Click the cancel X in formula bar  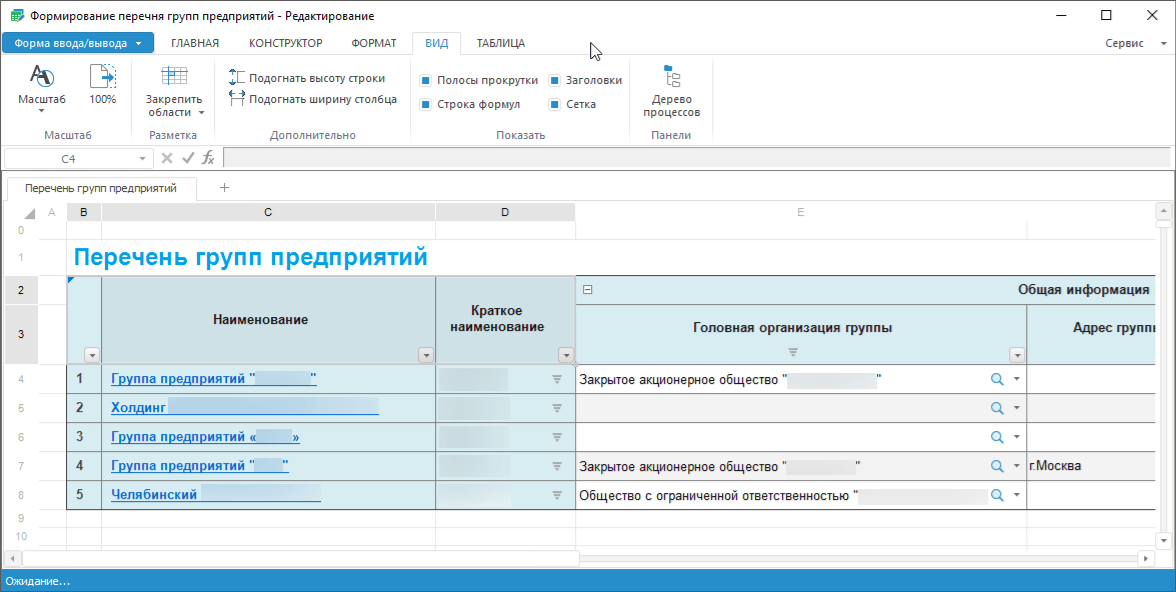pos(167,158)
